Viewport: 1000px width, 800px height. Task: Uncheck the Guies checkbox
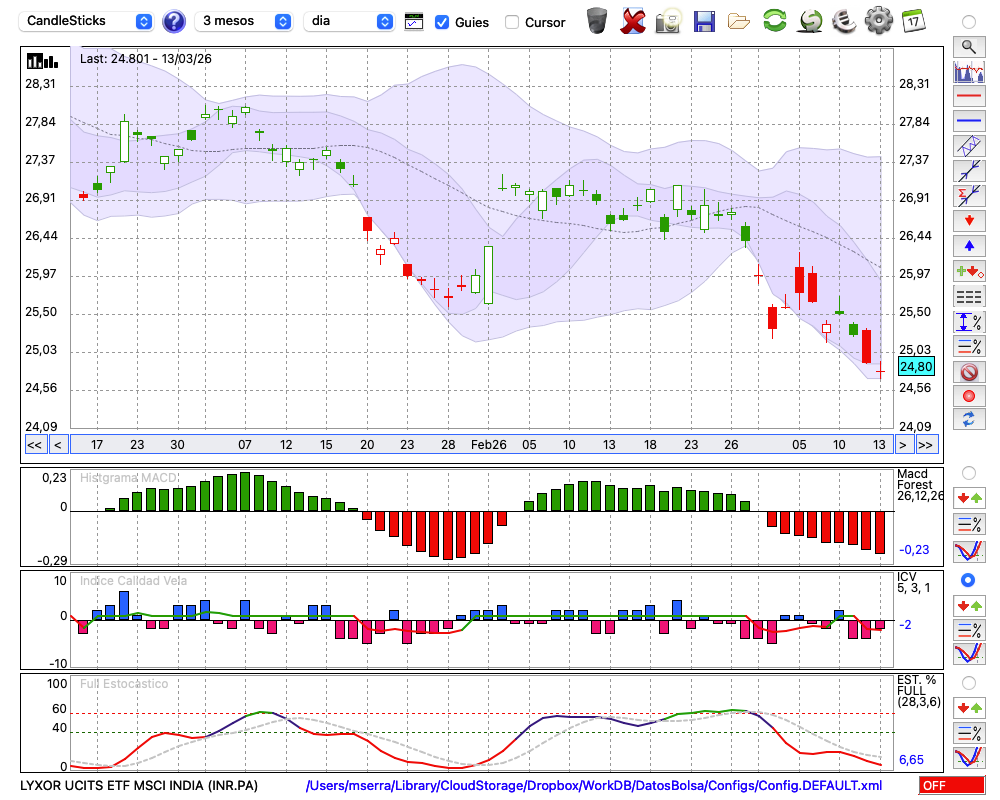(442, 22)
